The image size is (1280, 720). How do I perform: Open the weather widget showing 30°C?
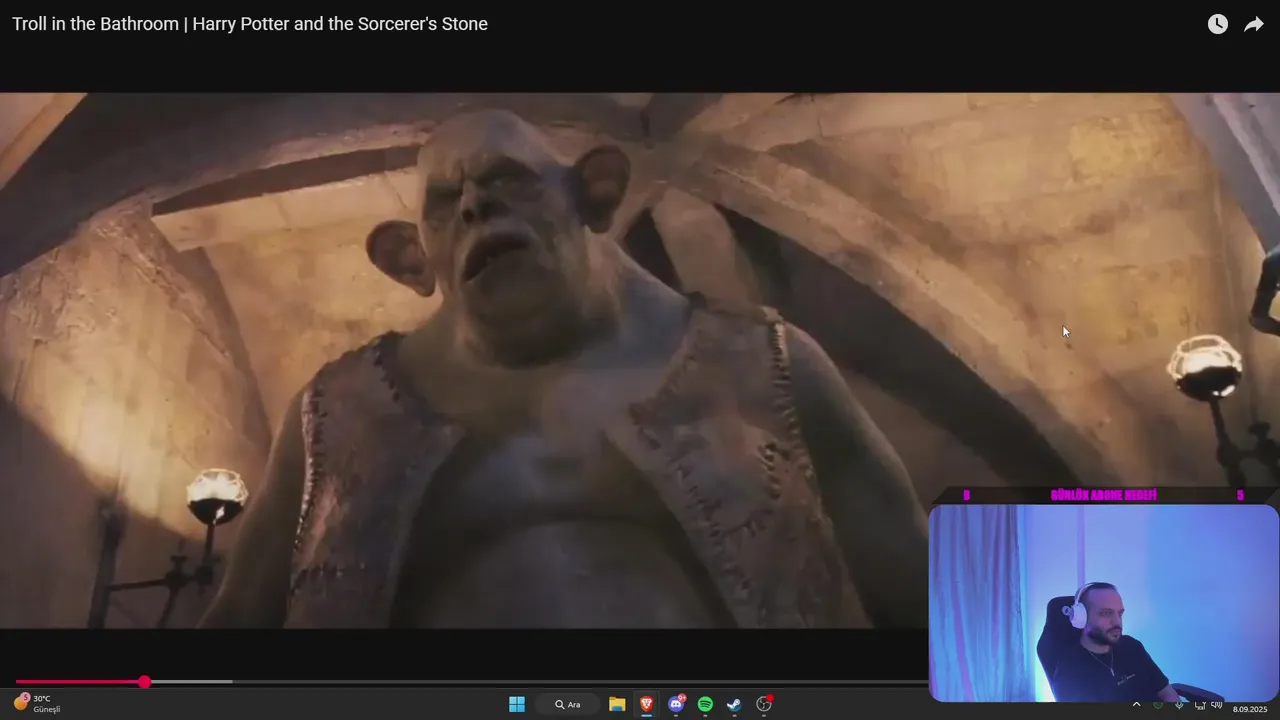tap(37, 704)
